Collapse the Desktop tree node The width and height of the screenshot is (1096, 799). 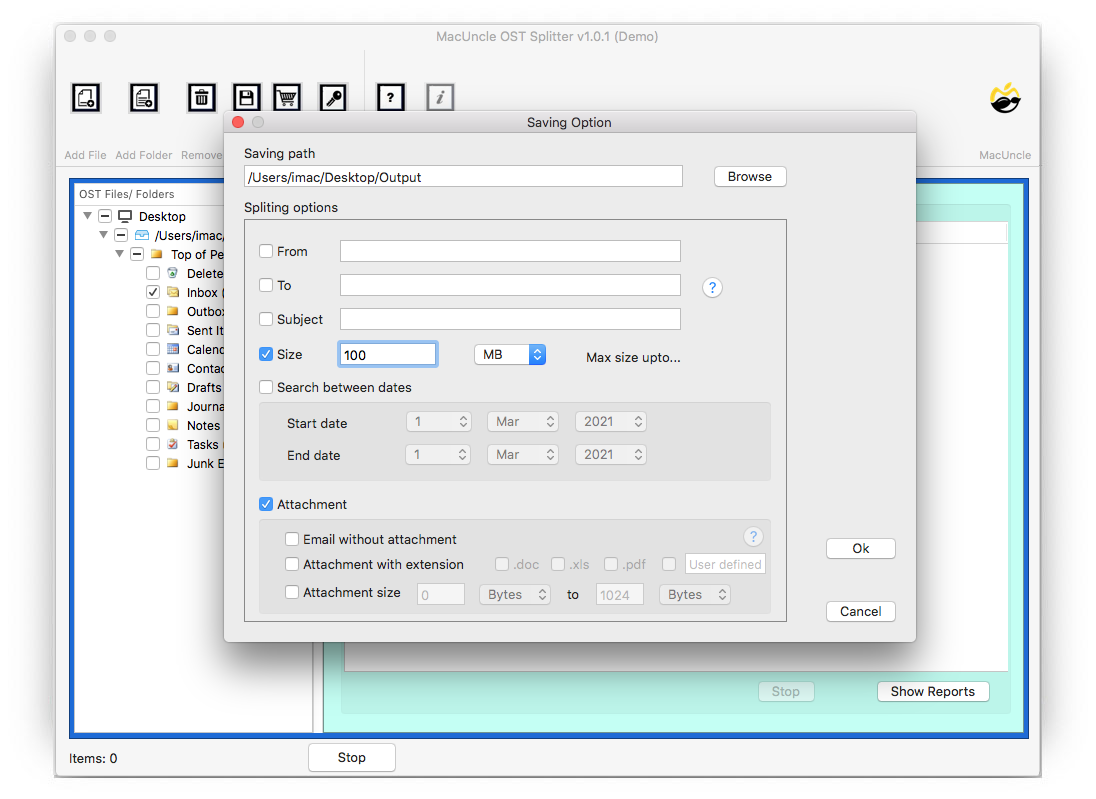click(x=88, y=216)
